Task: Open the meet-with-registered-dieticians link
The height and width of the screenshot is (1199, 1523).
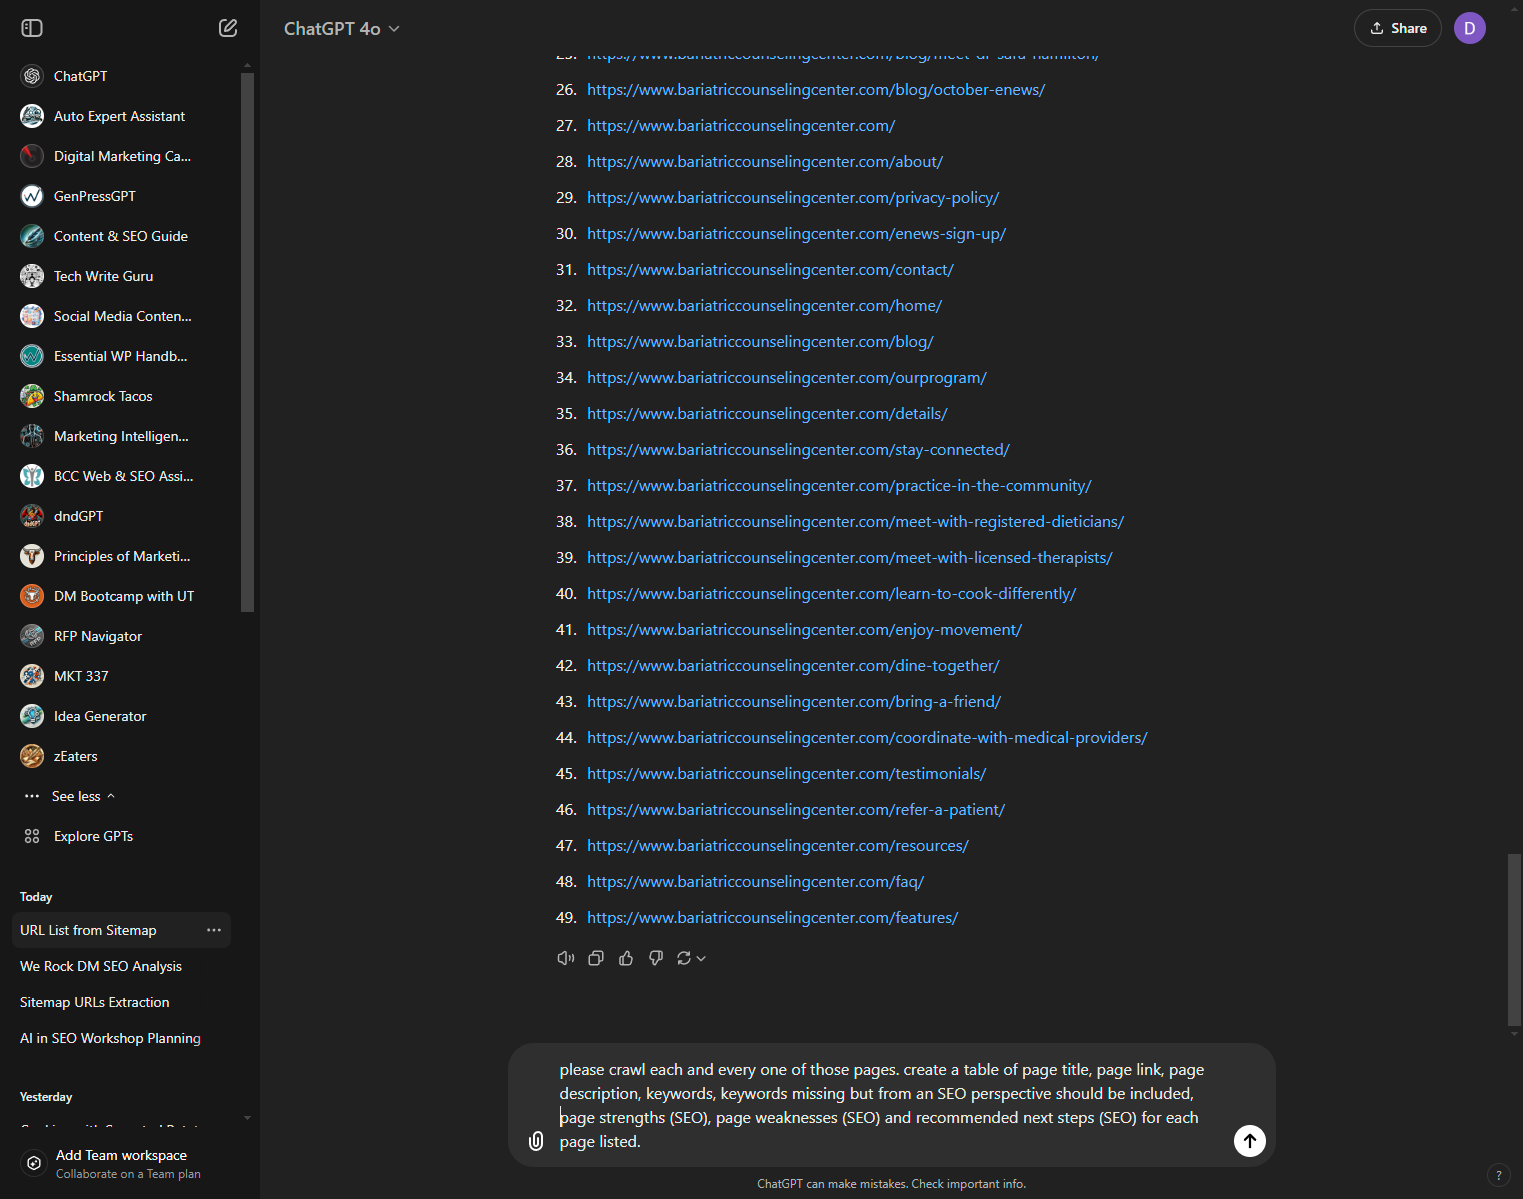Action: pos(855,522)
